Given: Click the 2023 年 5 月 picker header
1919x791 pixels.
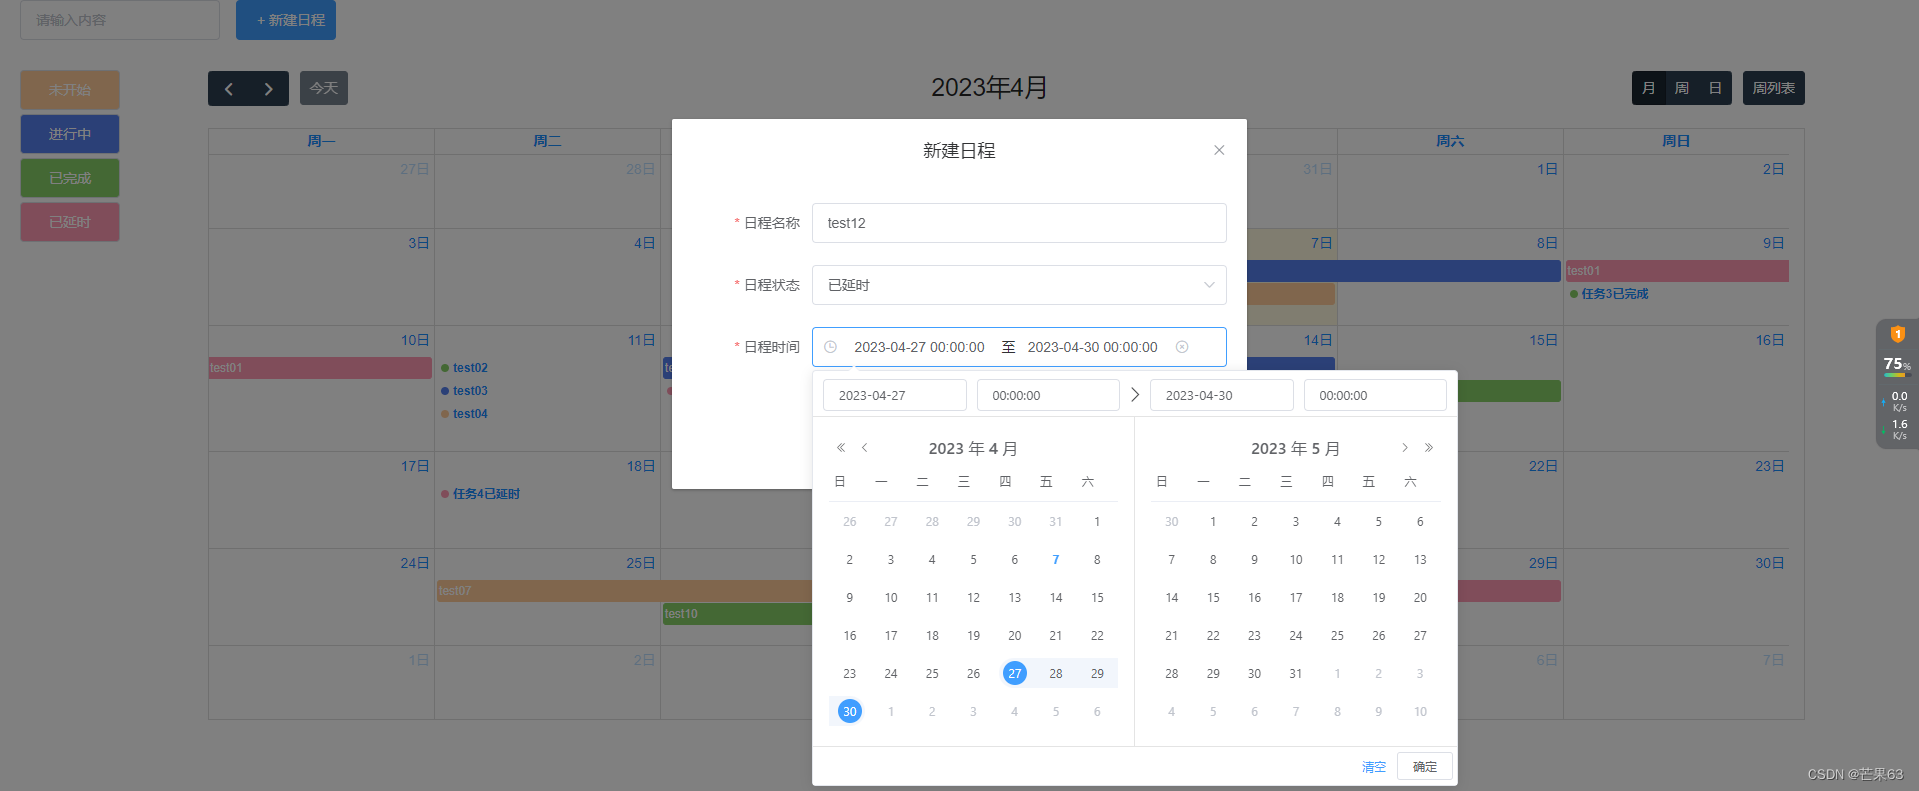Looking at the screenshot, I should point(1295,449).
